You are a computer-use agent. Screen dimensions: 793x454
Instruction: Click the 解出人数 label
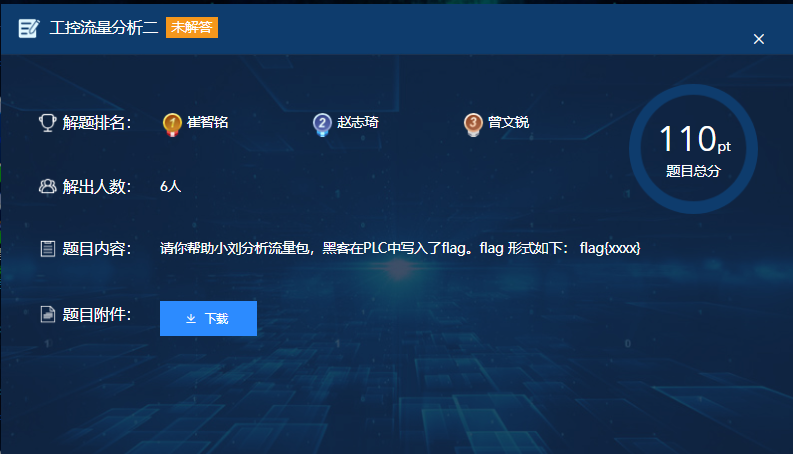coord(97,187)
